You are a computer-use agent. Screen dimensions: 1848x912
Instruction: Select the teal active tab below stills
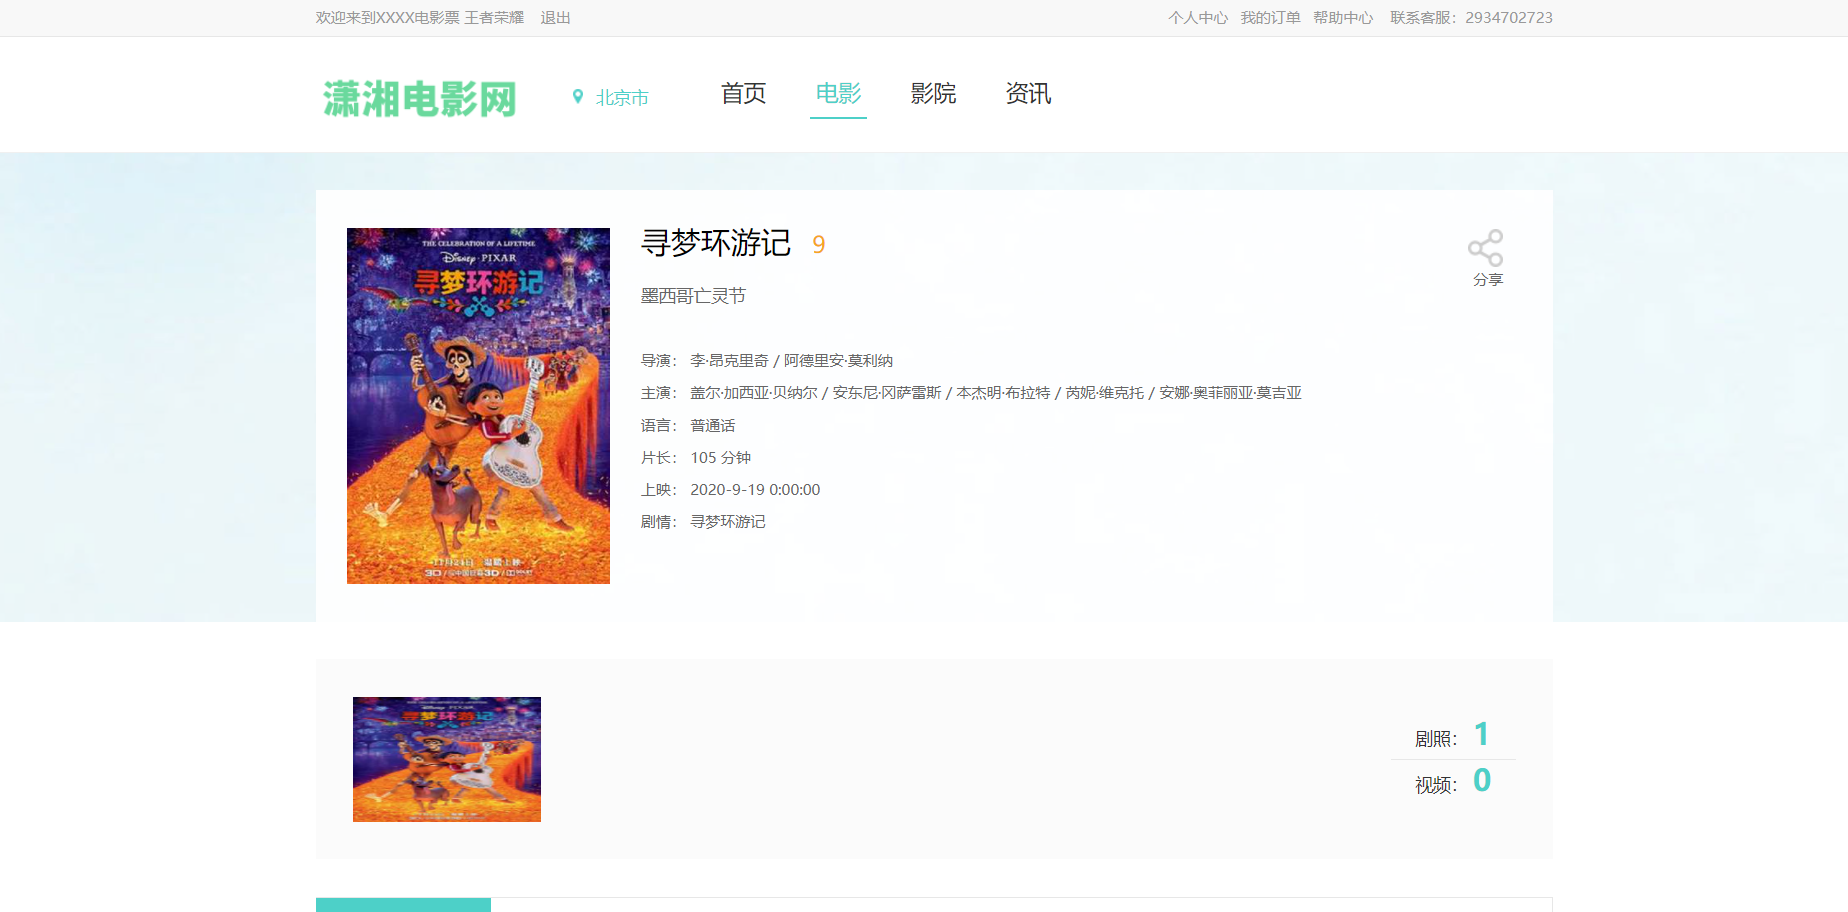(x=403, y=904)
